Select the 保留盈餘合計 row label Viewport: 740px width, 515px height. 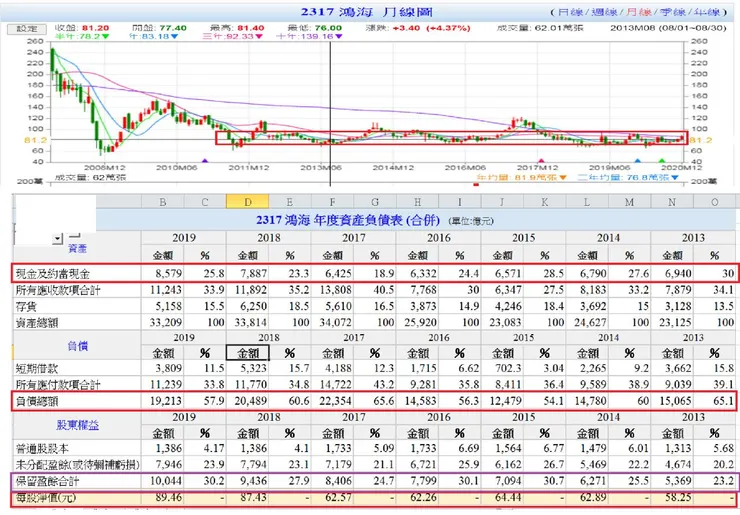pyautogui.click(x=47, y=481)
